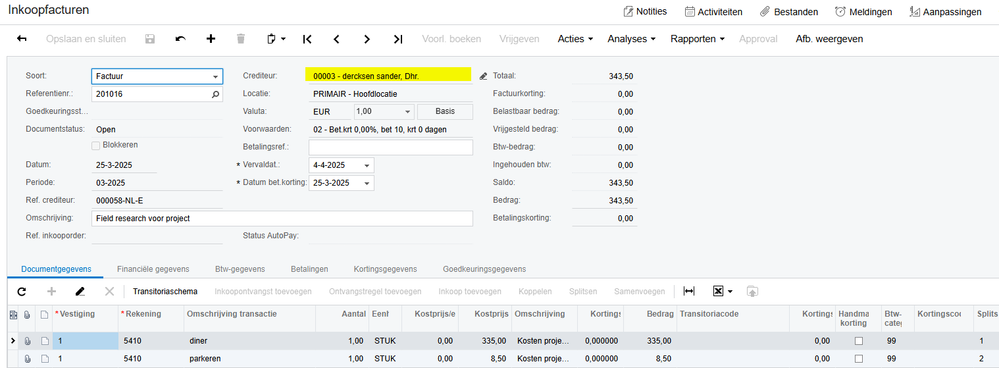Expand the Vervaldat. date picker

tap(366, 166)
